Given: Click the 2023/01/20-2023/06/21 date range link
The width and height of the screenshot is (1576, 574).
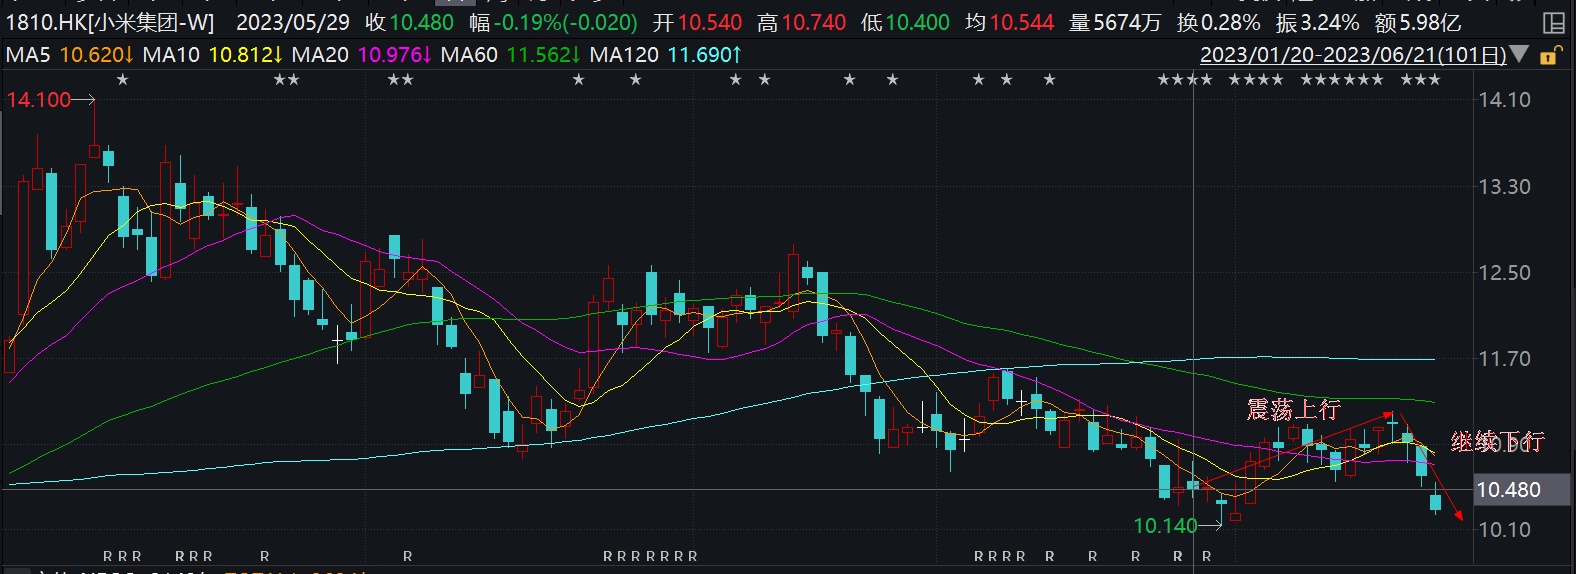Looking at the screenshot, I should (x=1352, y=55).
